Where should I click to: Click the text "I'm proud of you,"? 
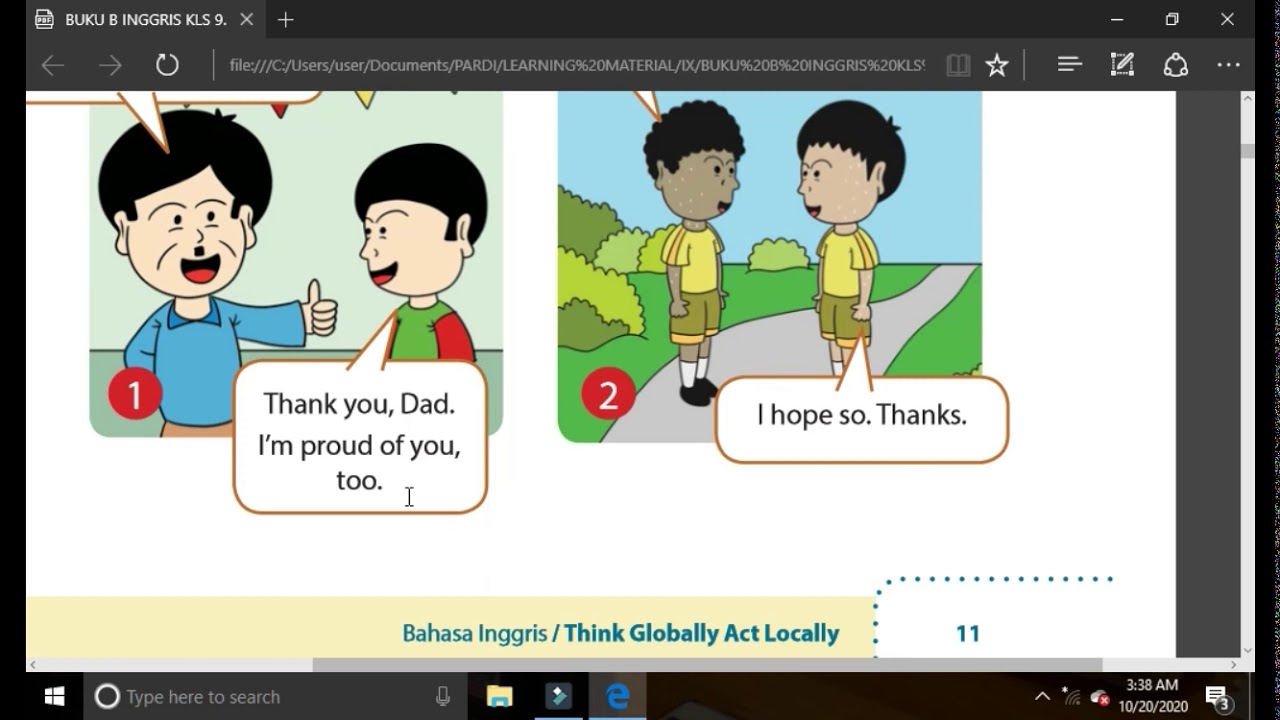(x=359, y=445)
